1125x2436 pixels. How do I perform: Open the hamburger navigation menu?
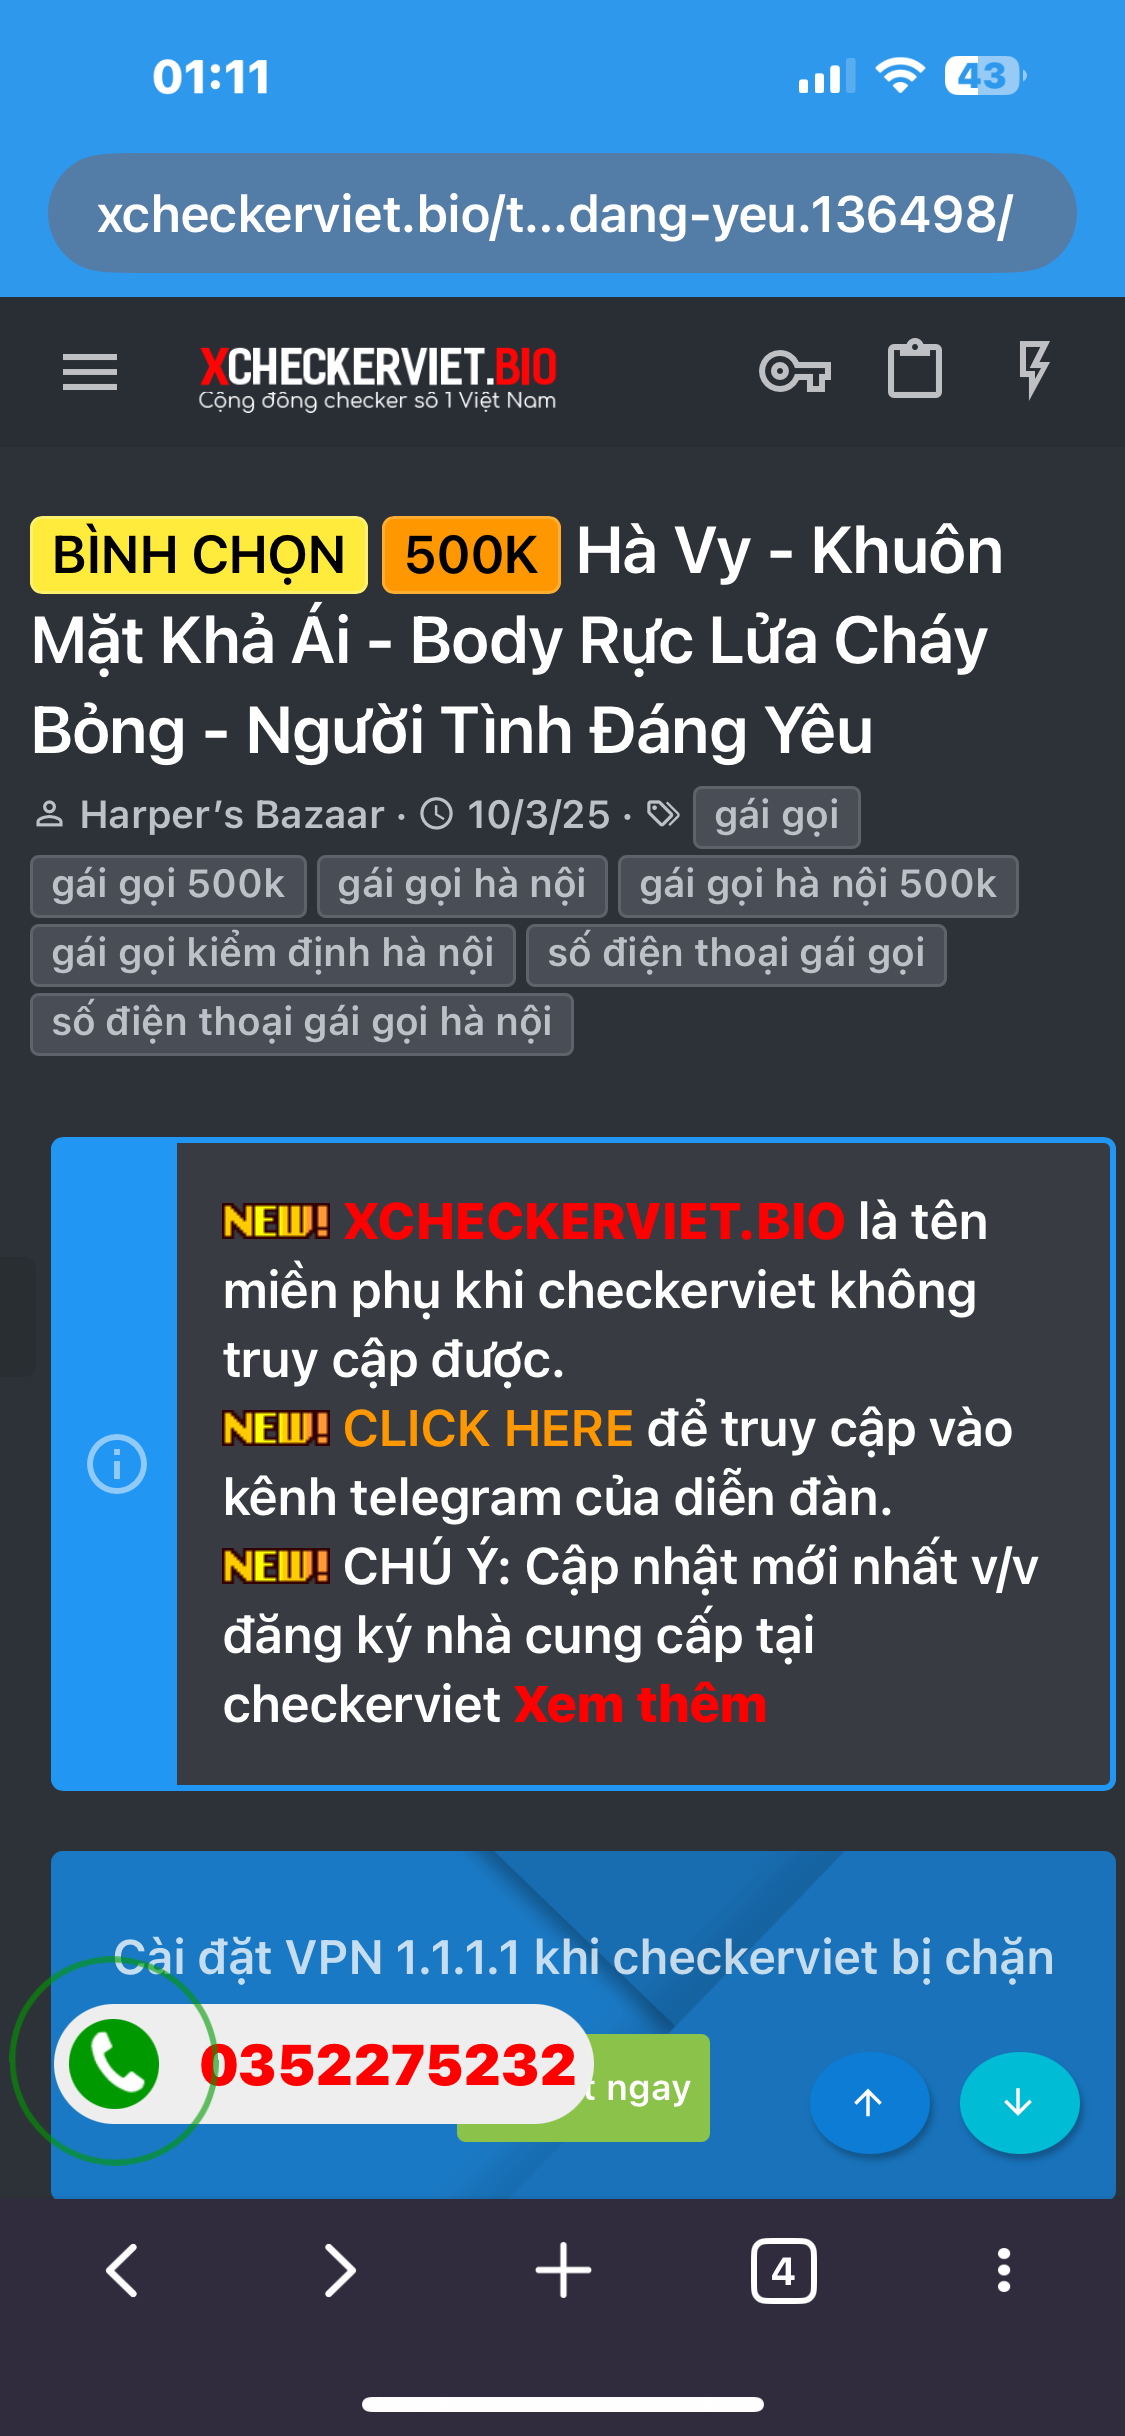click(x=90, y=372)
